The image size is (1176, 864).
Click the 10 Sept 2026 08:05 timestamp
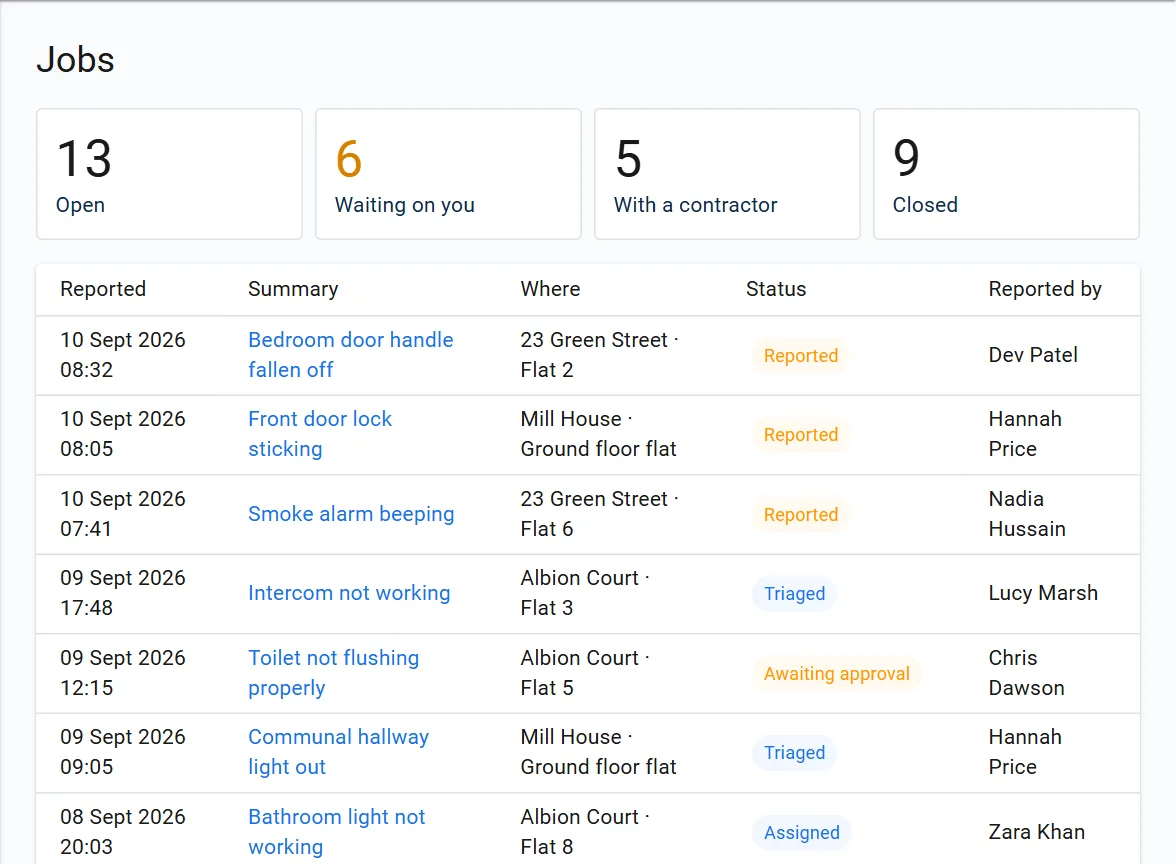123,434
